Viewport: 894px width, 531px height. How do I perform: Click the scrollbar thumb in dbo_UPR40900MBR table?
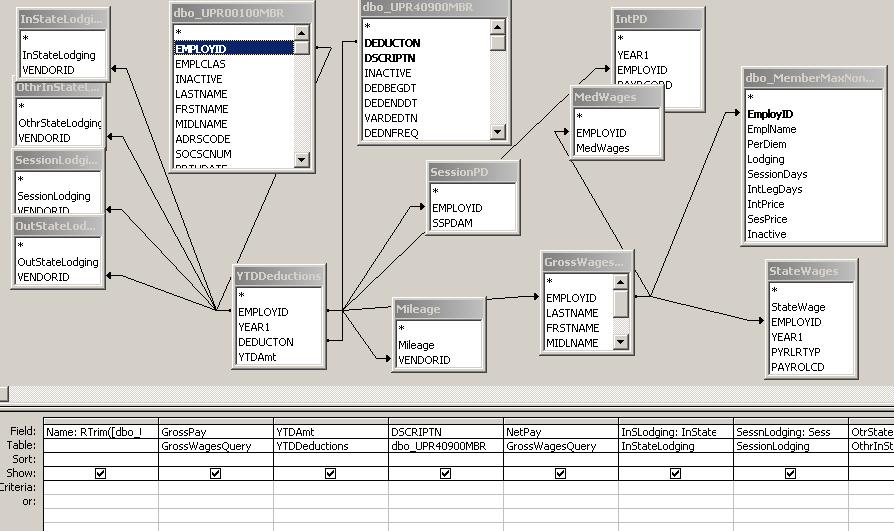point(498,43)
